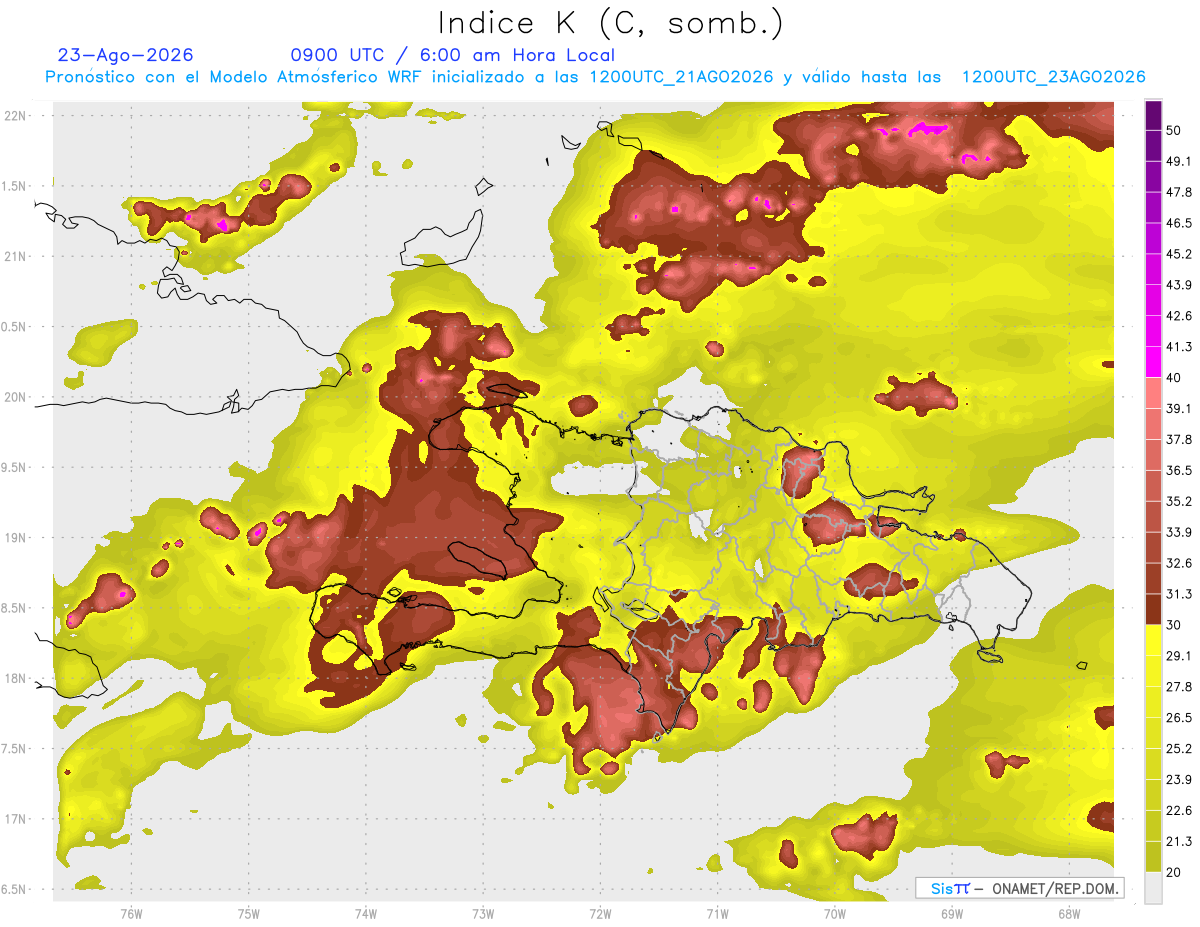Pick the magenta colorbar band between 40 and 41.3

(x=1153, y=362)
